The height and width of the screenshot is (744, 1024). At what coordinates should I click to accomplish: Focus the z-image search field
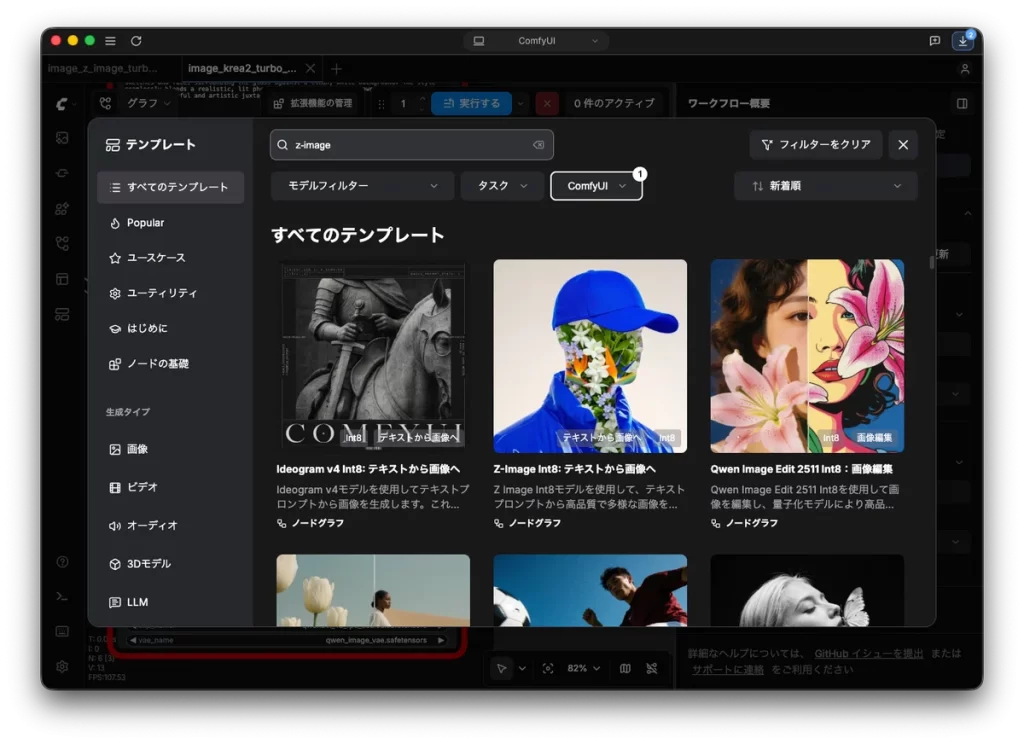point(411,145)
